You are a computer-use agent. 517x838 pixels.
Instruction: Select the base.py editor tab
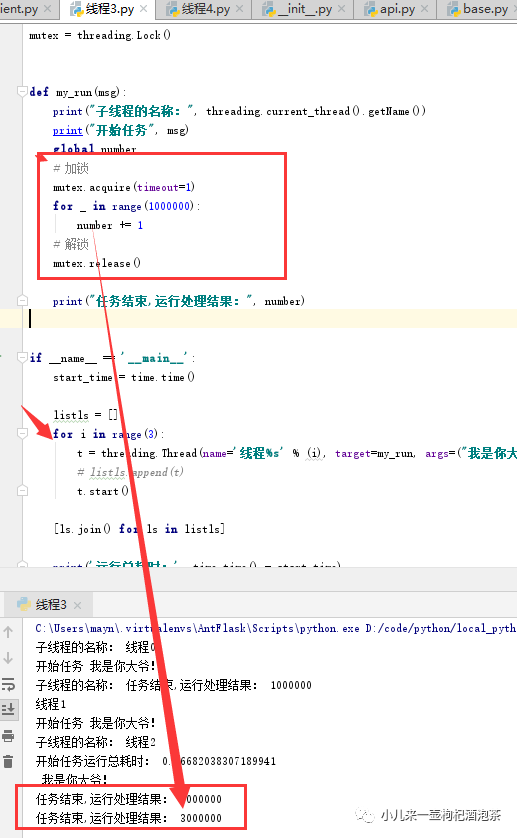(479, 9)
